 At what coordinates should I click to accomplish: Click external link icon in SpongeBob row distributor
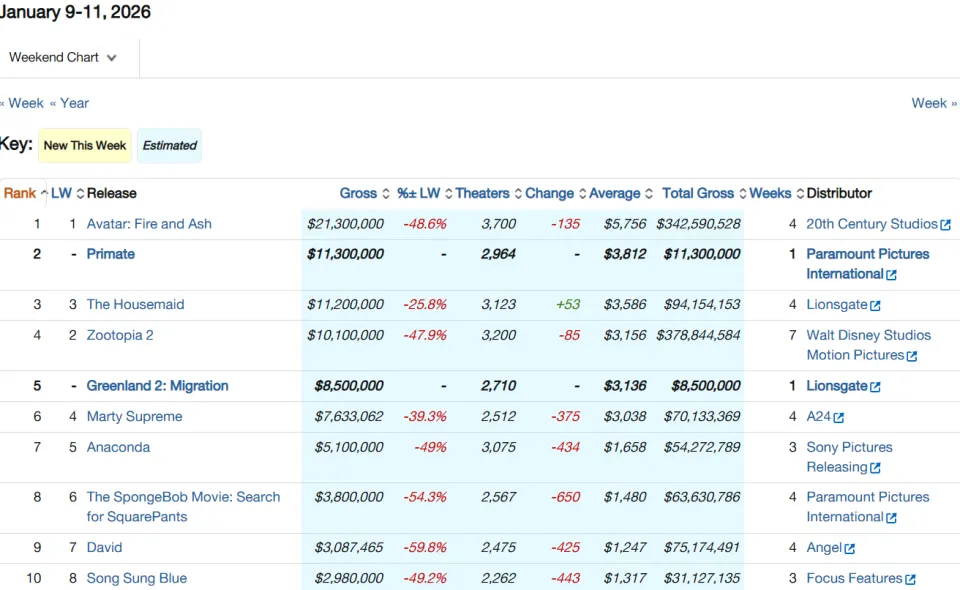(891, 518)
